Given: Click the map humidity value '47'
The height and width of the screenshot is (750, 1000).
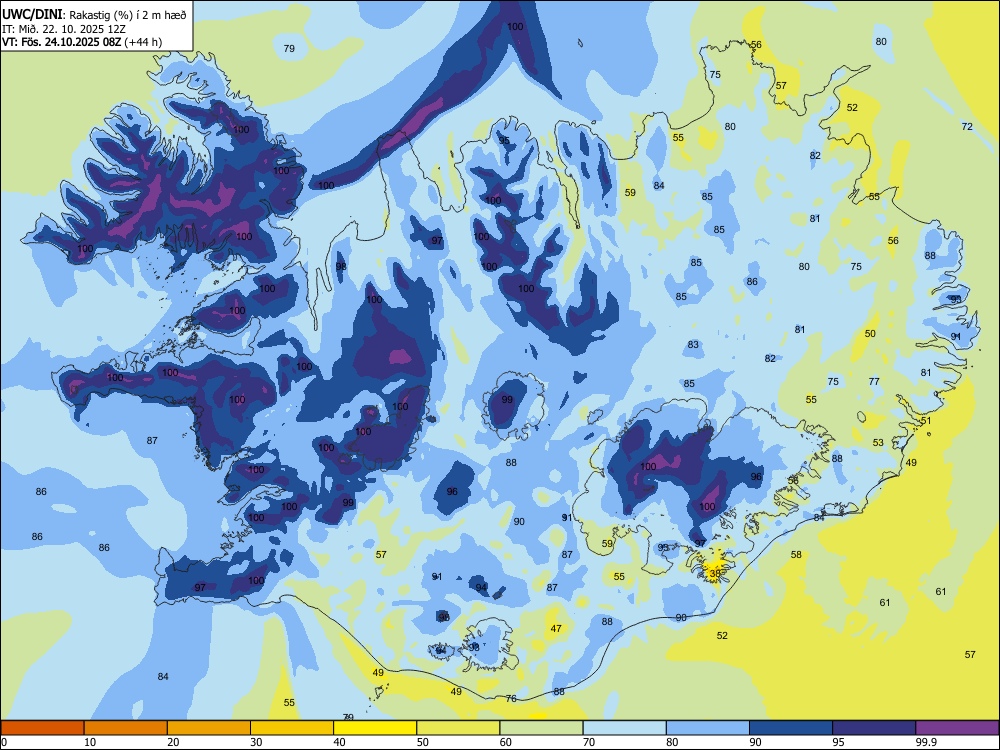Looking at the screenshot, I should tap(556, 629).
